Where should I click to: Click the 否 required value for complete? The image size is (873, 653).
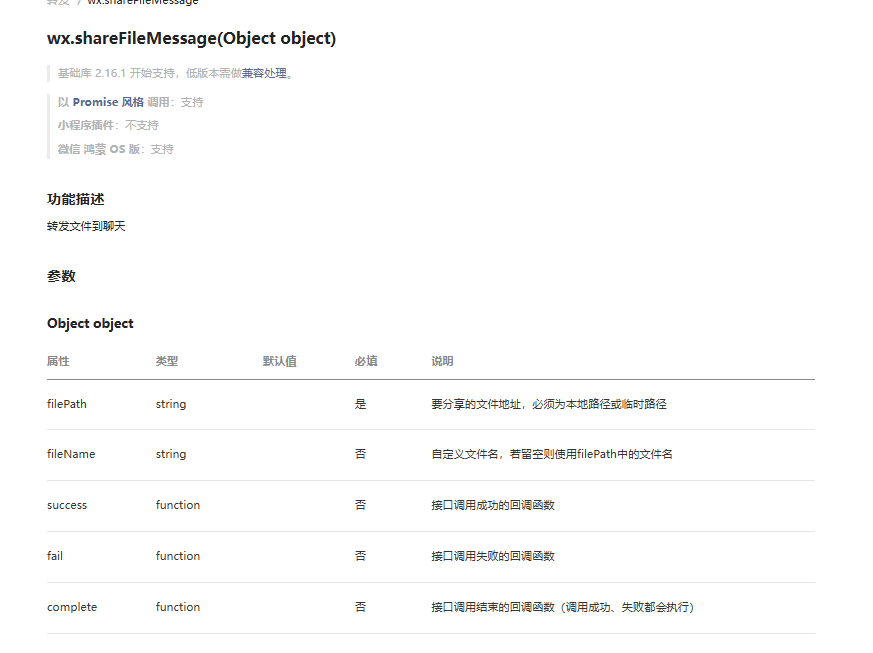pos(361,607)
